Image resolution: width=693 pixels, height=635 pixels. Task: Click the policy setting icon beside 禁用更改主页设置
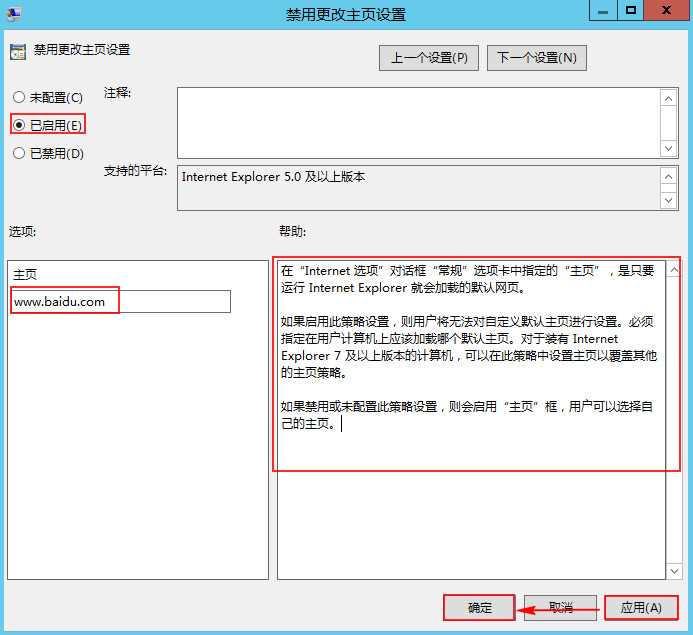coord(18,52)
